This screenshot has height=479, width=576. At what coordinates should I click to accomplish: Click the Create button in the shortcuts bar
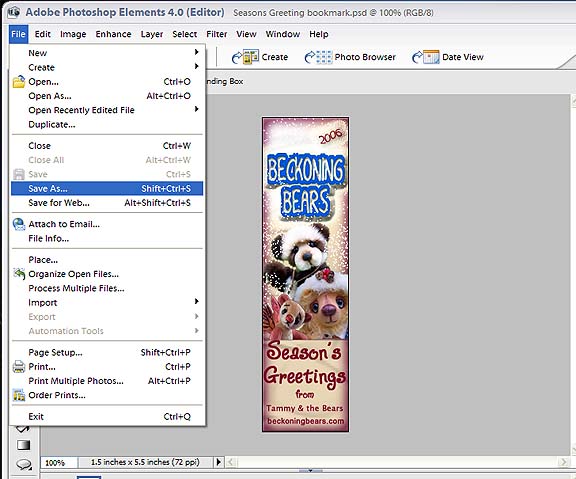pyautogui.click(x=260, y=57)
